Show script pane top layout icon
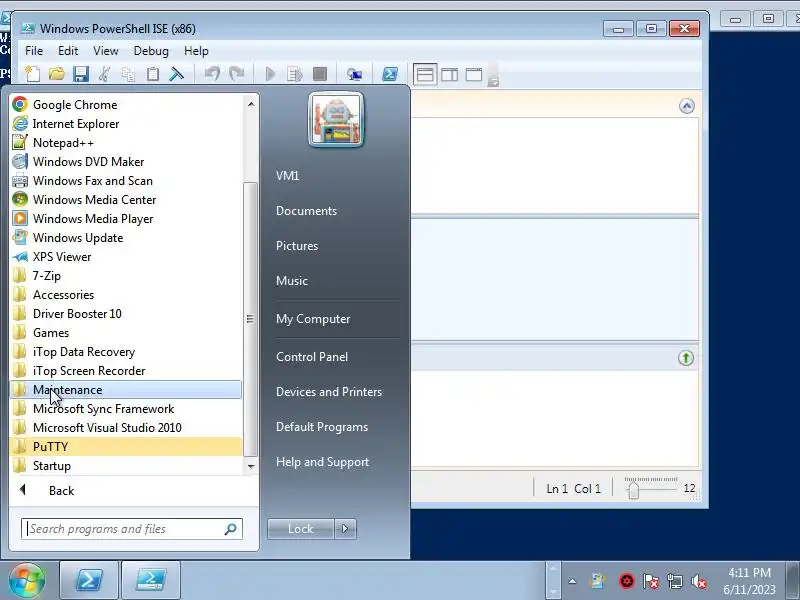The height and width of the screenshot is (600, 800). (424, 74)
